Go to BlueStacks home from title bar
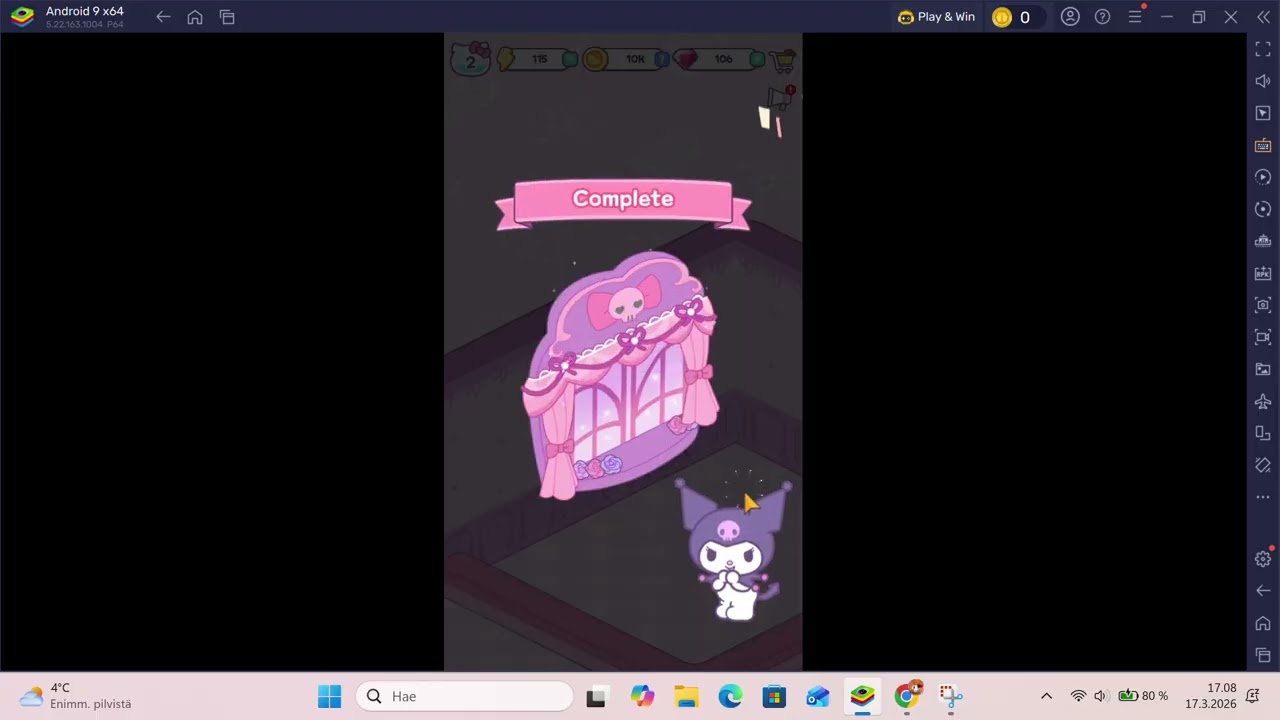 click(195, 17)
